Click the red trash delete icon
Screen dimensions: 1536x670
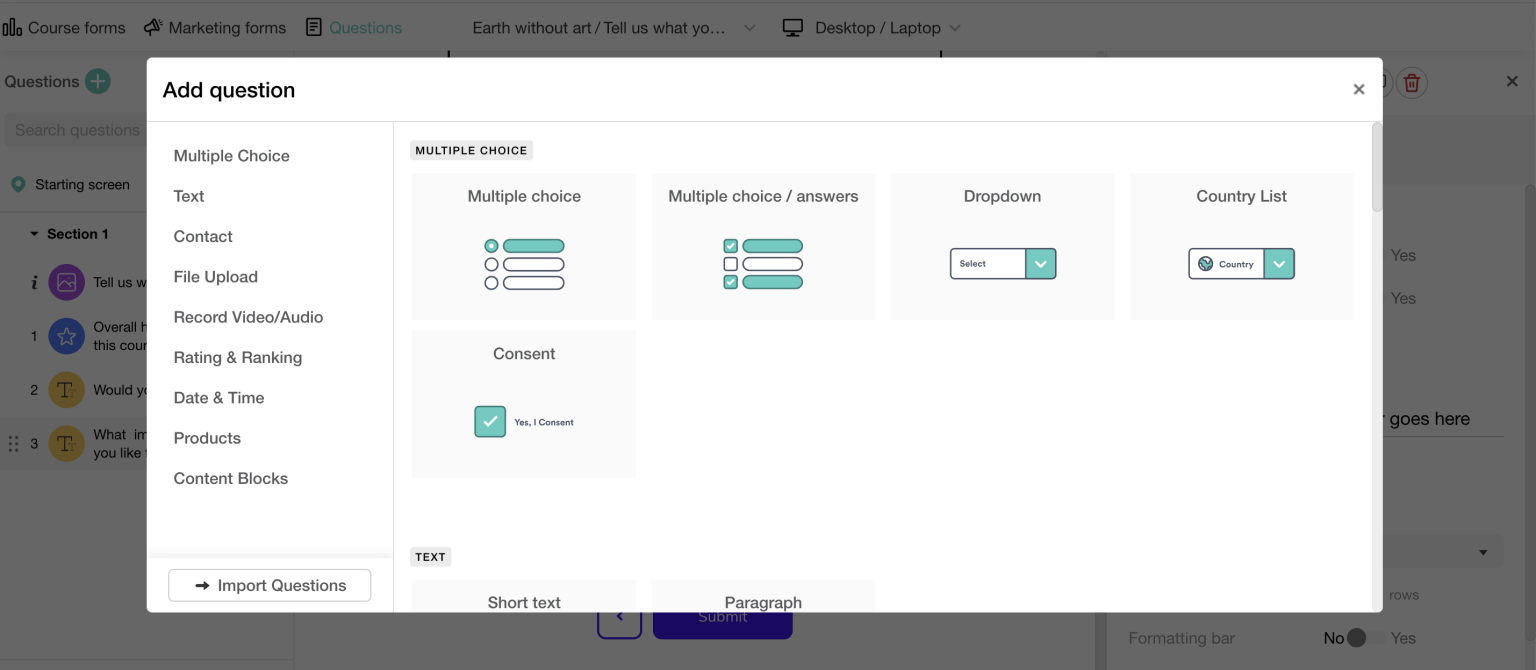pos(1411,82)
